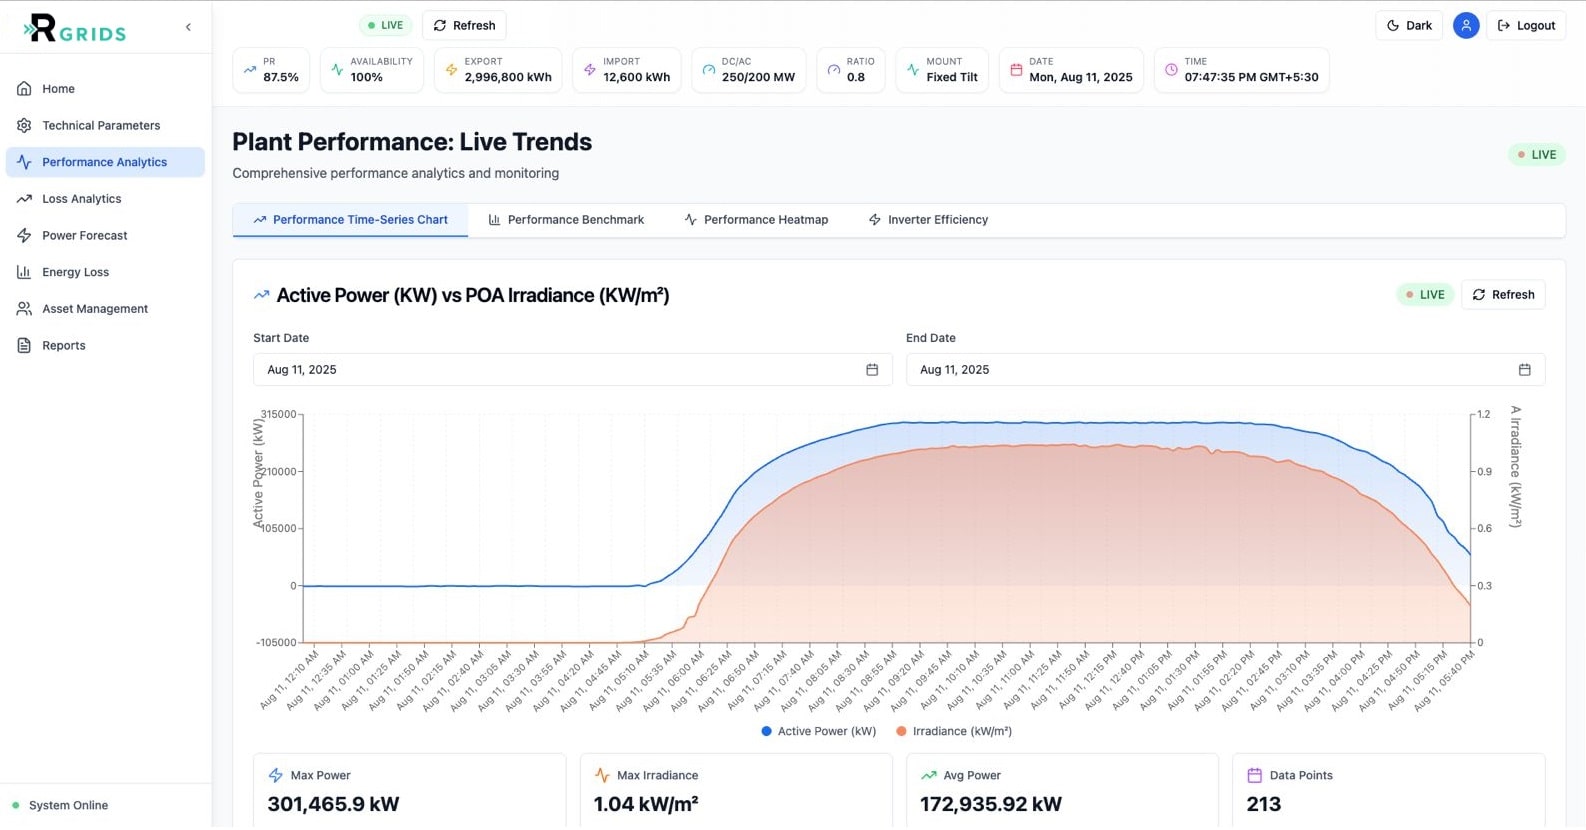
Task: Click the Loss Analytics trend icon
Action: [x=24, y=199]
